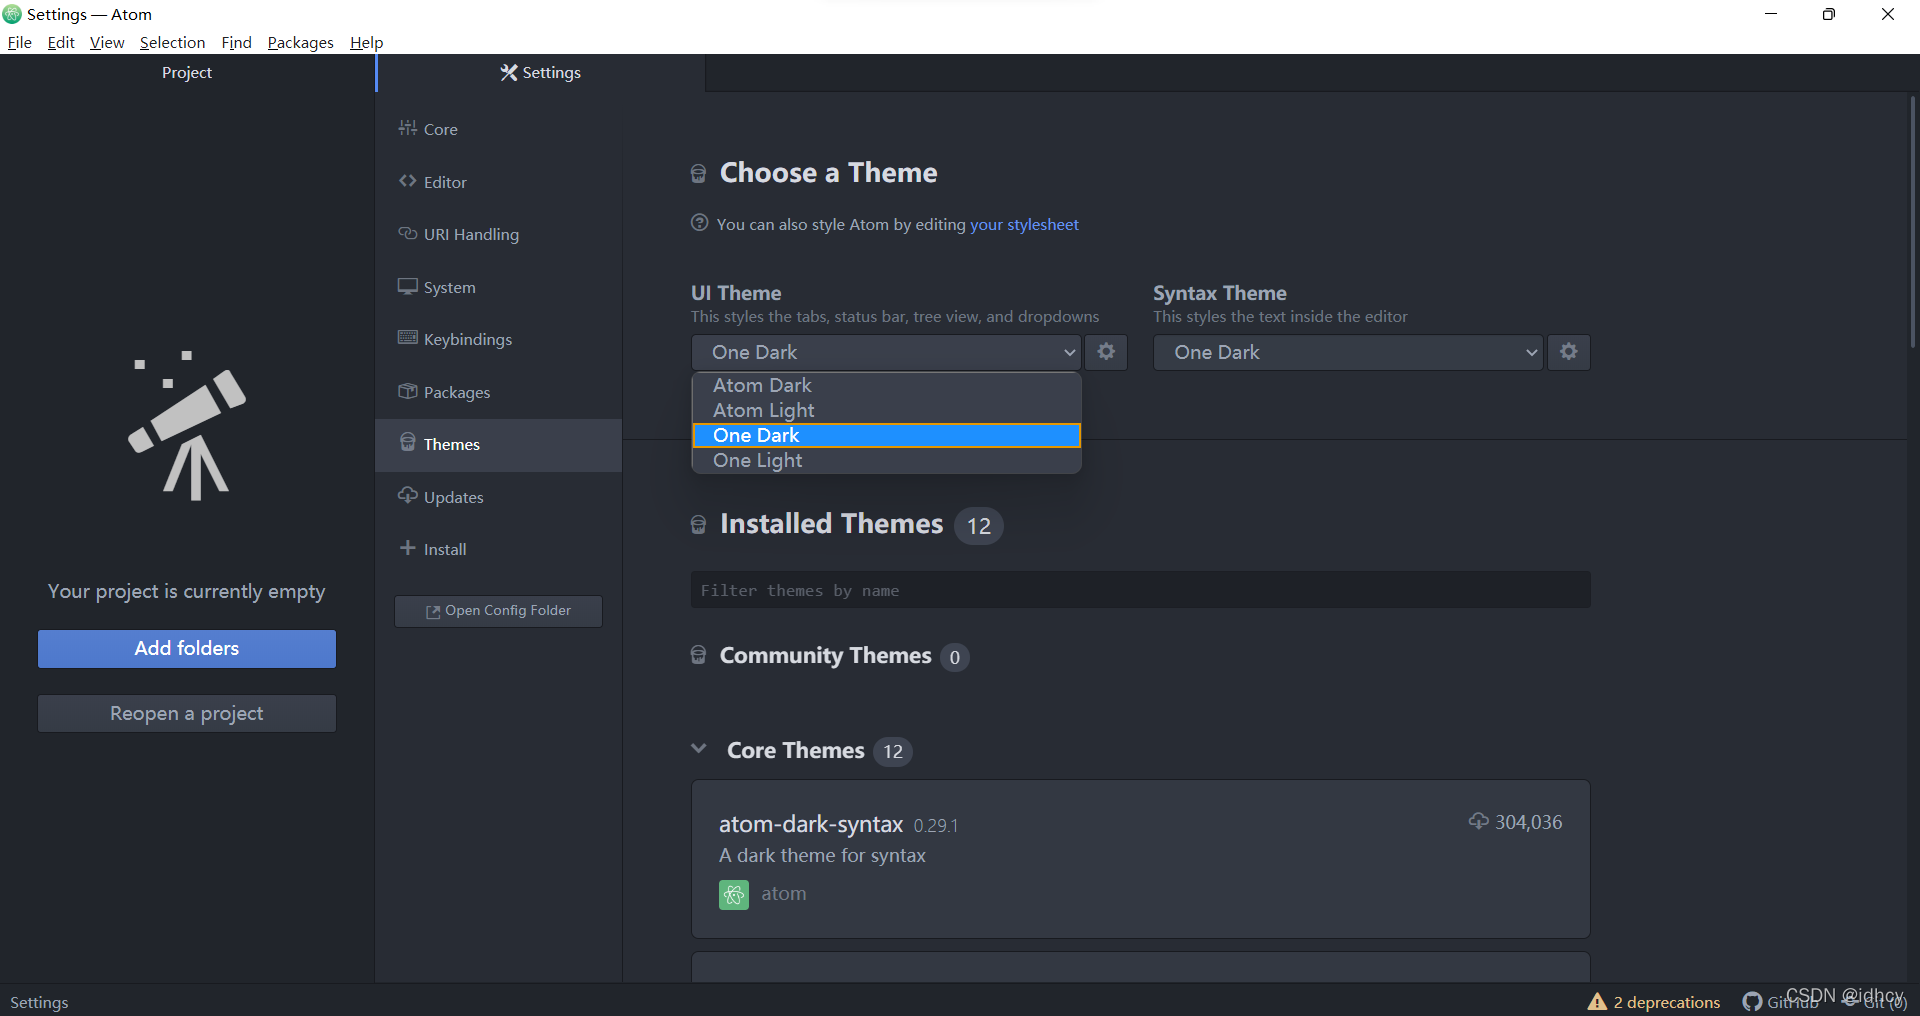Go to Install settings section

(x=498, y=549)
